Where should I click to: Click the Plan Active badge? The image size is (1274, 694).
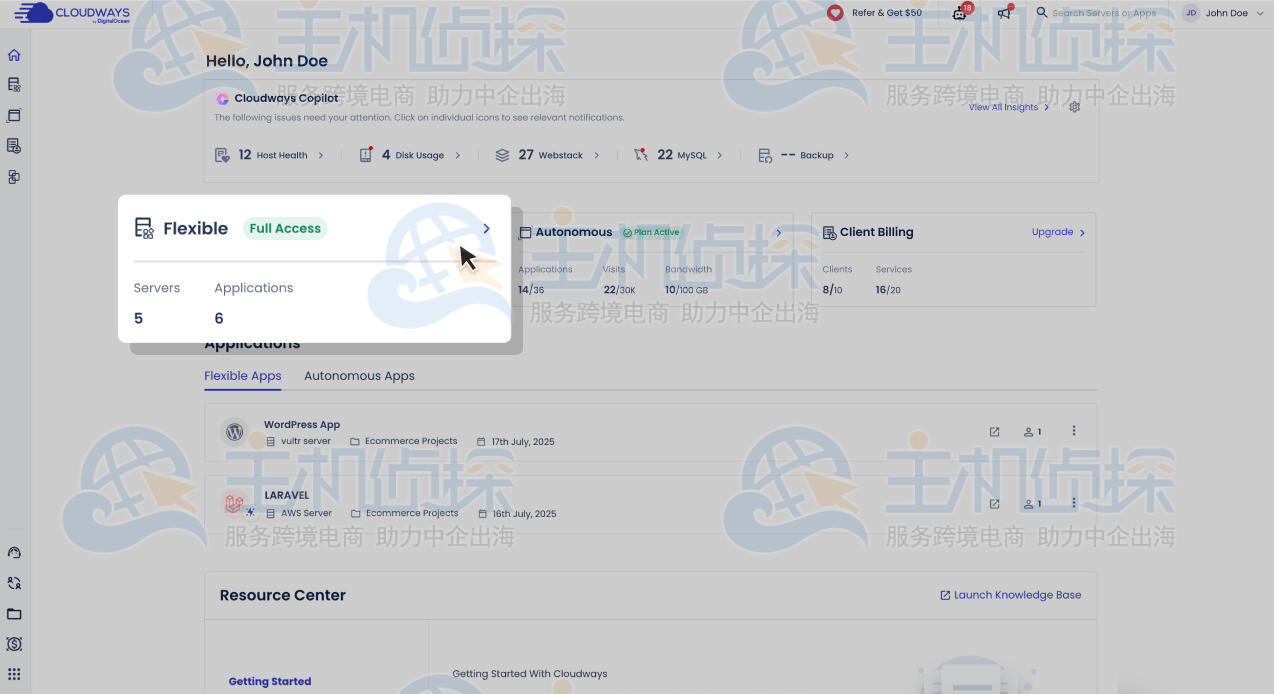tap(651, 232)
